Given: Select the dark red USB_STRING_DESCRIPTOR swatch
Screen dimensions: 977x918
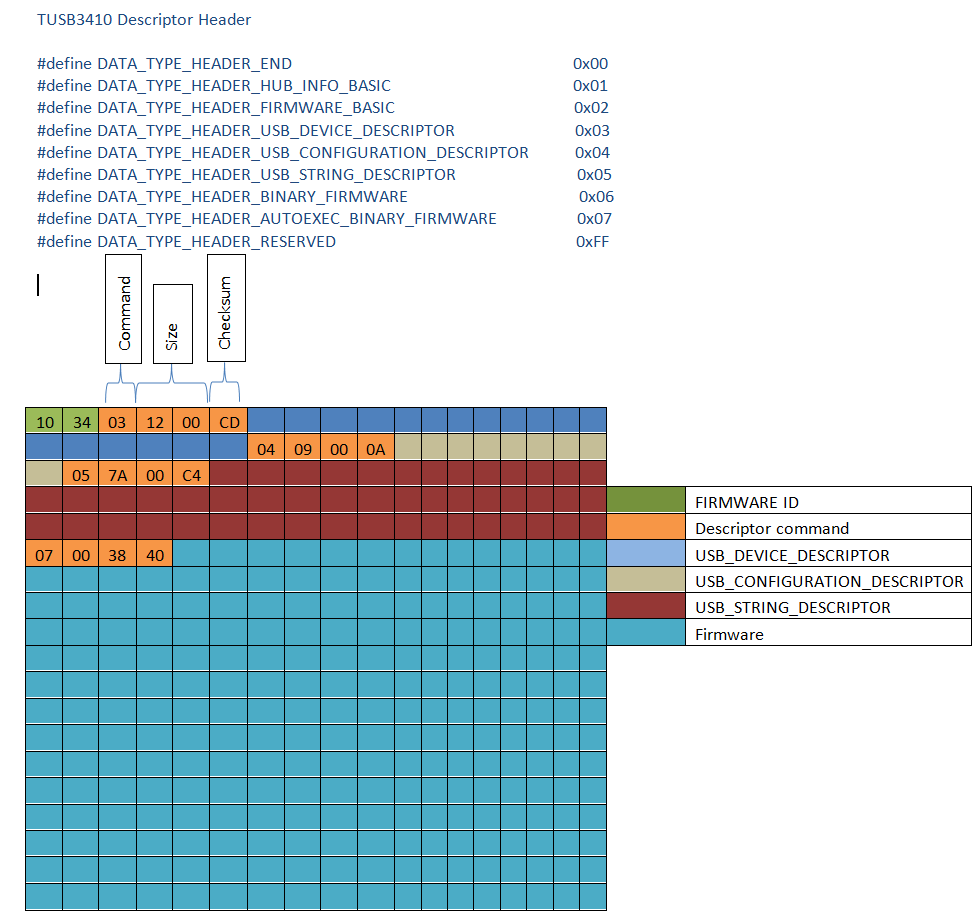Looking at the screenshot, I should click(643, 607).
